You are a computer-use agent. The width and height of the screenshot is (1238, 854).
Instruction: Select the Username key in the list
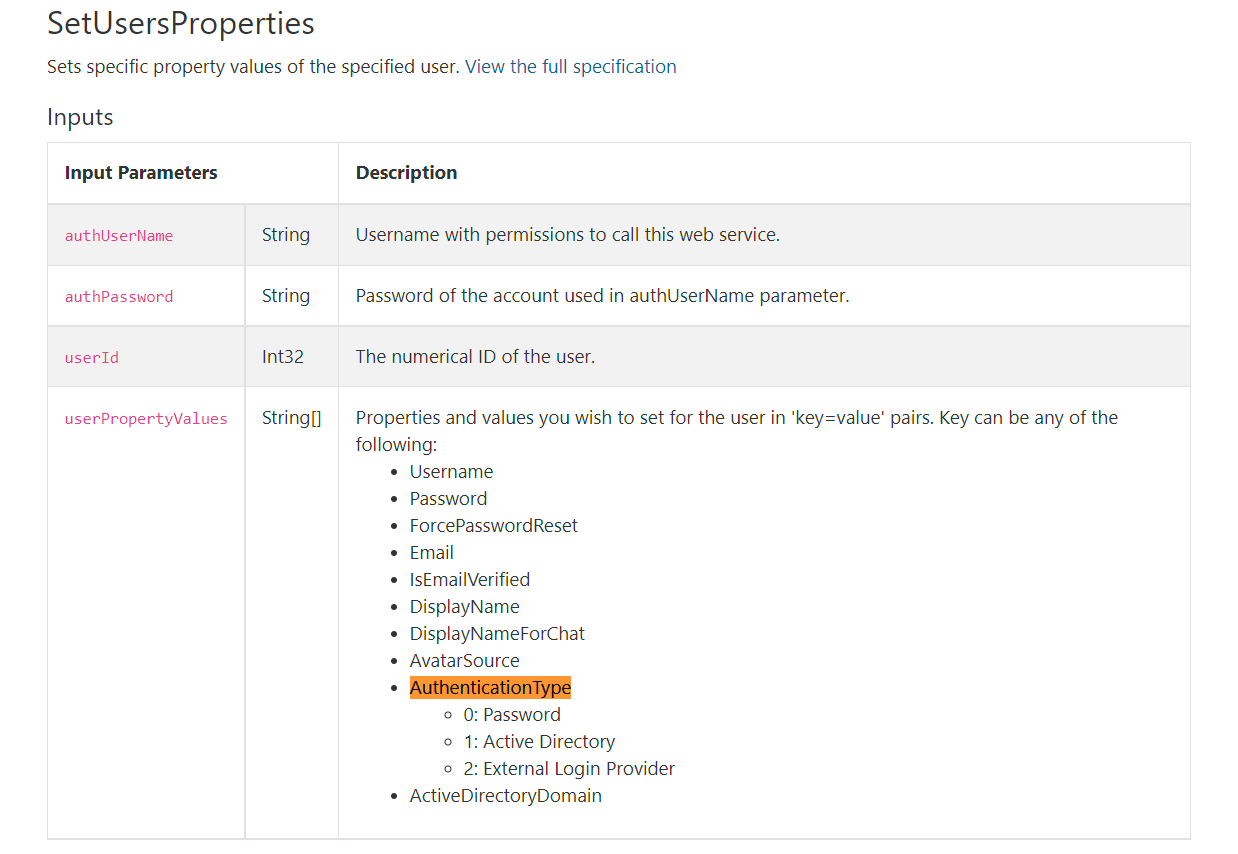tap(451, 472)
